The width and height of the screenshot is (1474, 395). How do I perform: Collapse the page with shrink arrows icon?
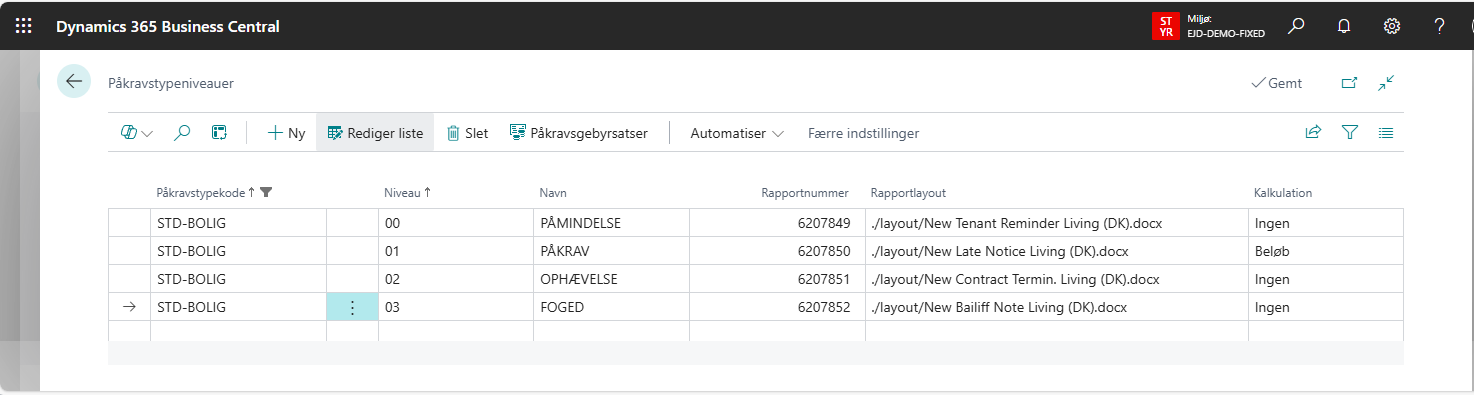(1386, 83)
